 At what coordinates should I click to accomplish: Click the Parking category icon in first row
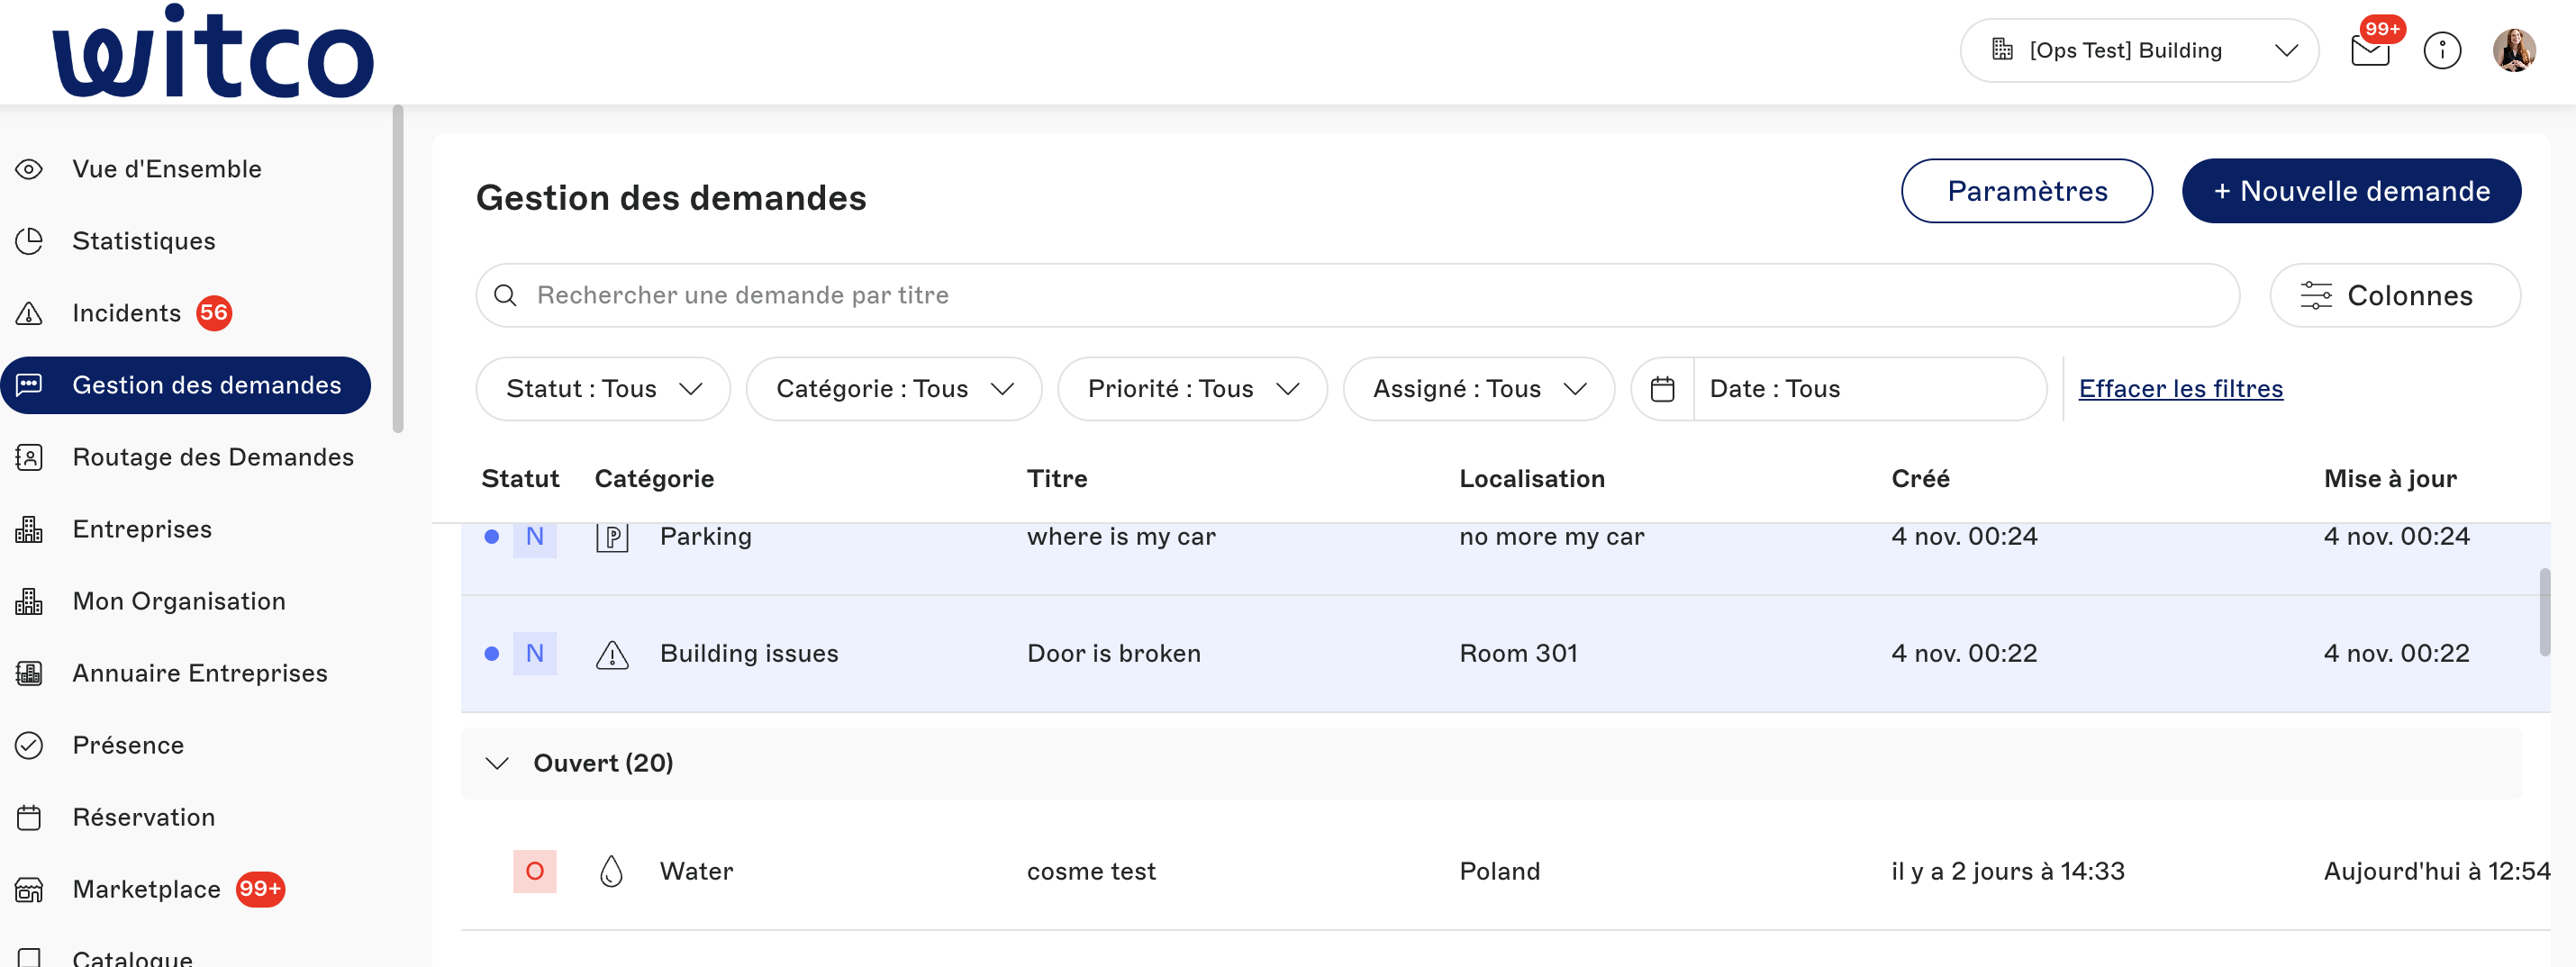[x=612, y=537]
